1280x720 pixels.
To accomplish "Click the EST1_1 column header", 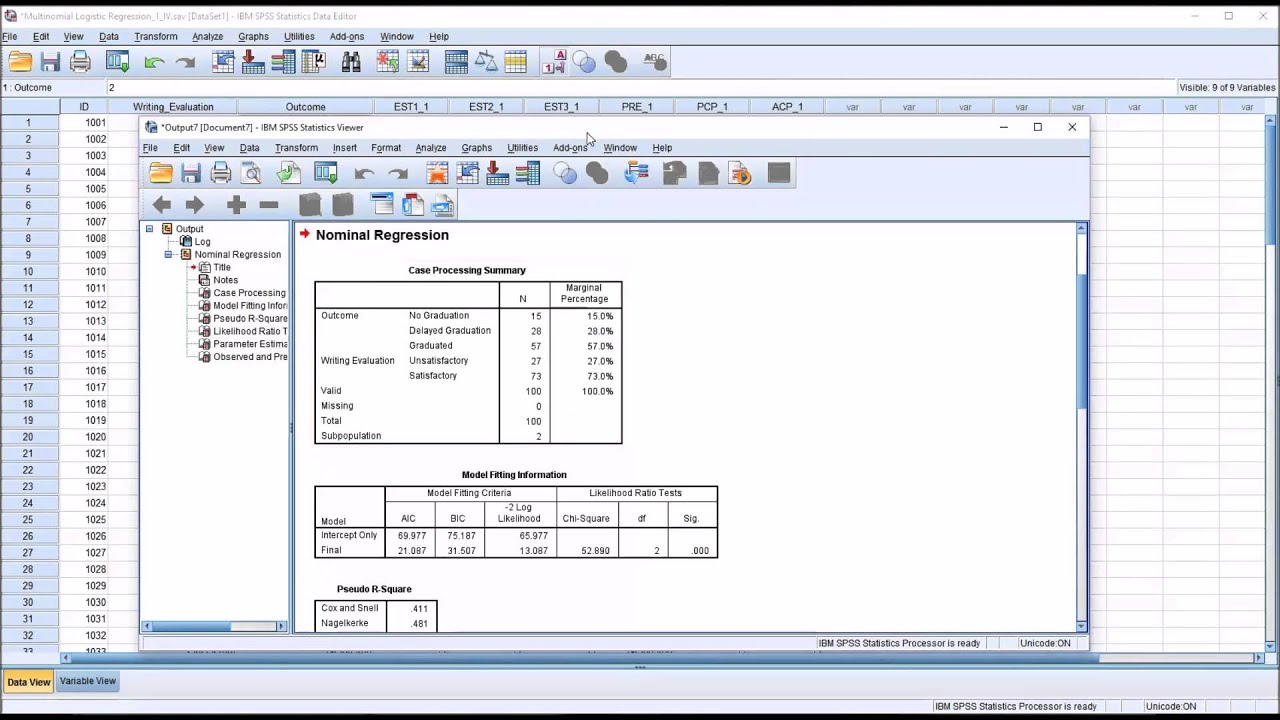I will [x=411, y=107].
